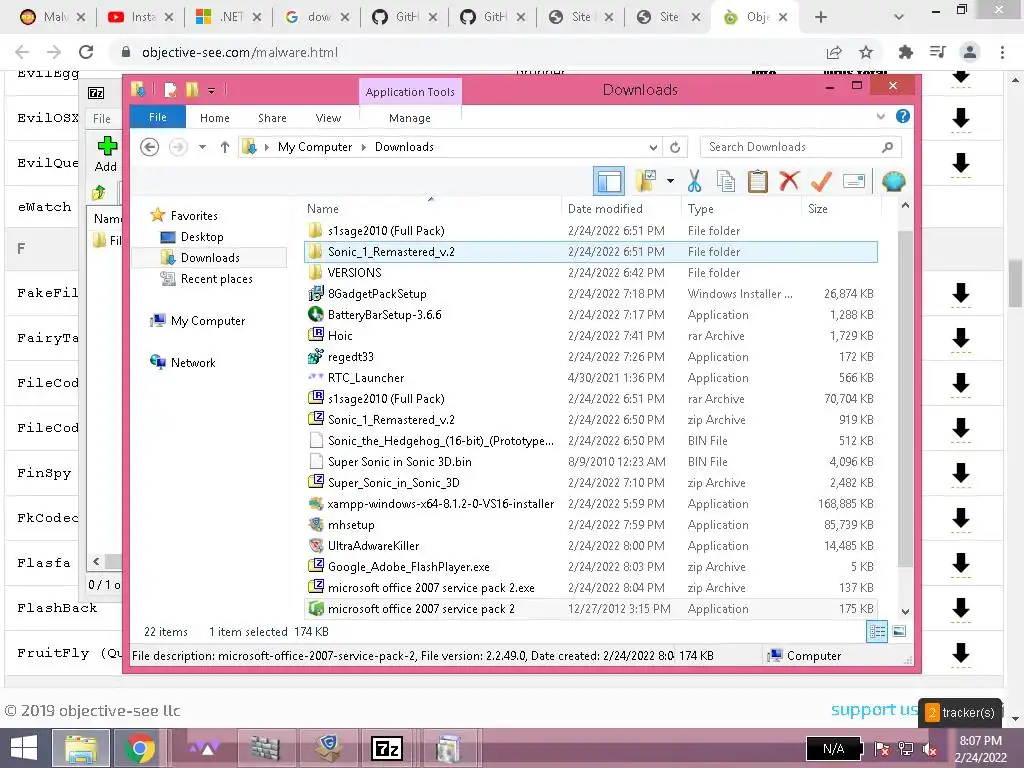Click the file list vertical scrollbar
The width and height of the screenshot is (1024, 768).
[x=904, y=399]
